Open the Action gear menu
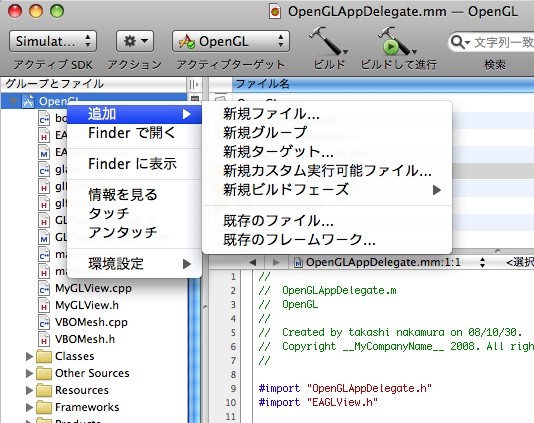This screenshot has width=534, height=423. [x=135, y=41]
